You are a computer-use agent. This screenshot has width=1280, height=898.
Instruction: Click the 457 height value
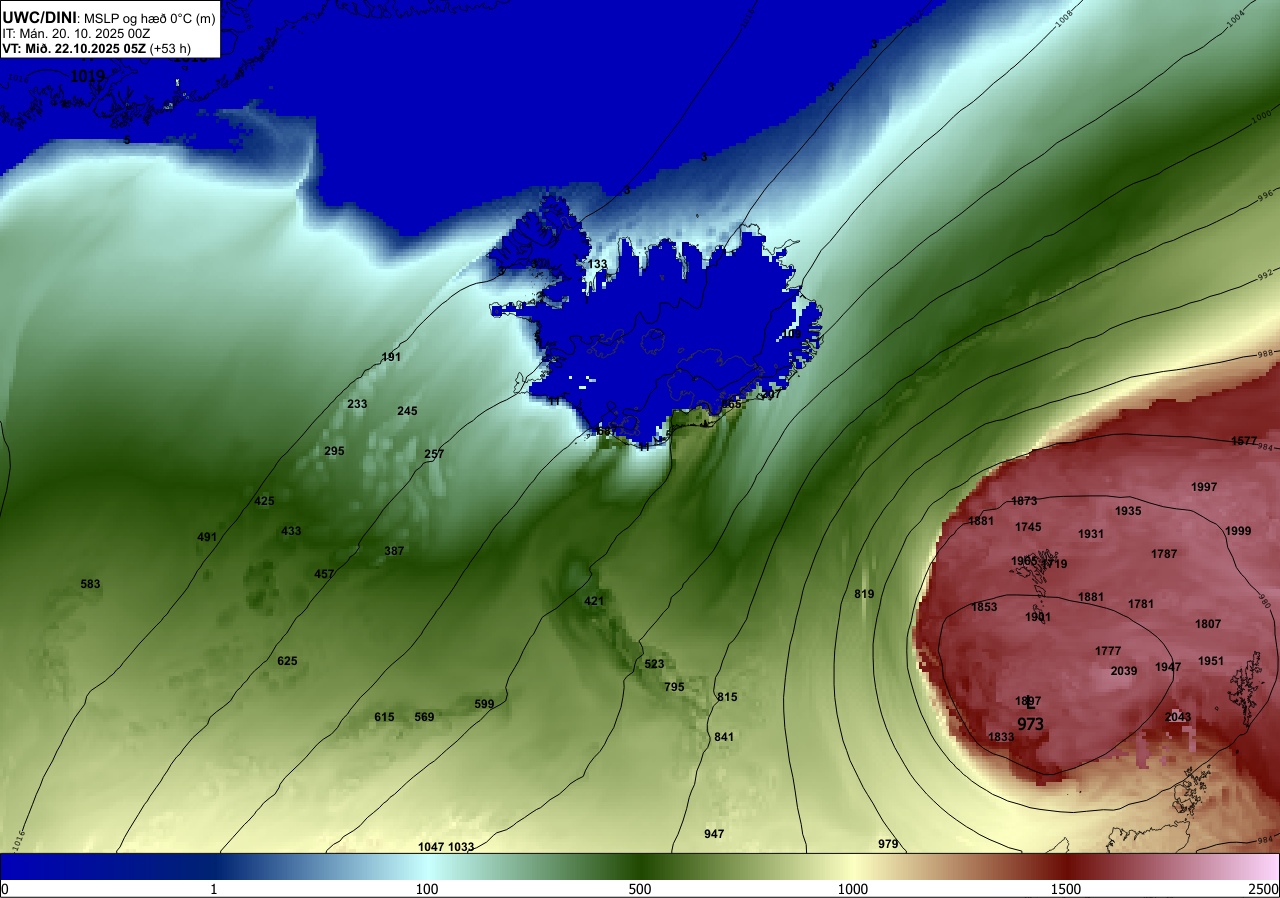coord(324,574)
